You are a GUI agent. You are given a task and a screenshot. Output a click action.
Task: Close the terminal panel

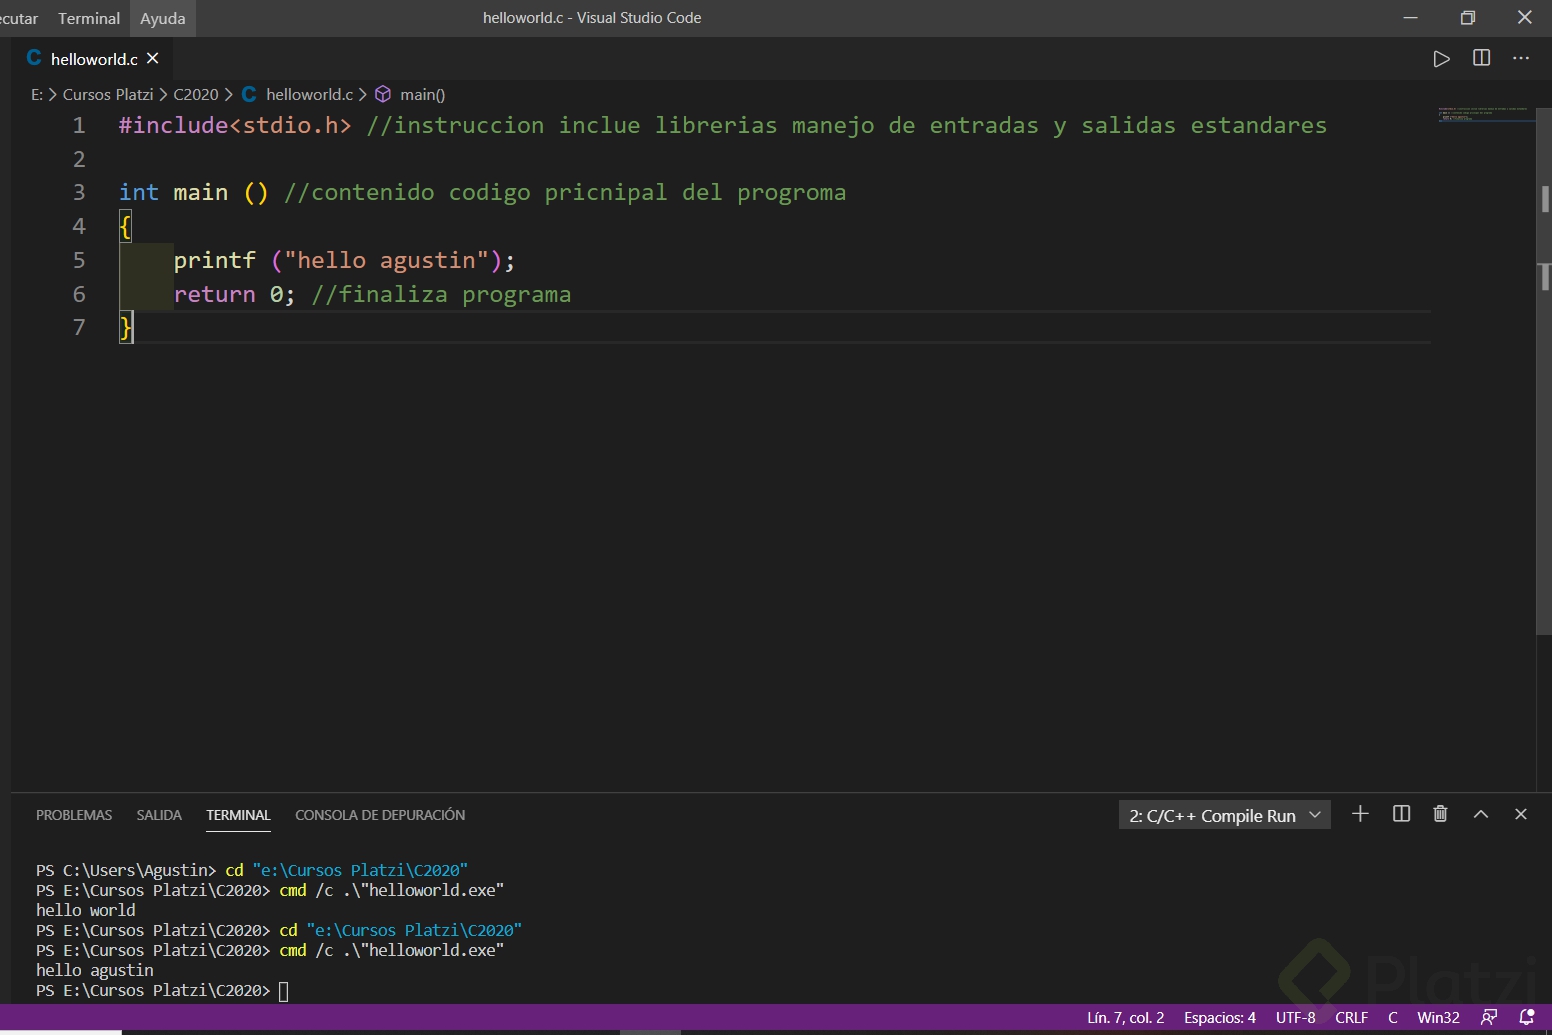tap(1521, 814)
